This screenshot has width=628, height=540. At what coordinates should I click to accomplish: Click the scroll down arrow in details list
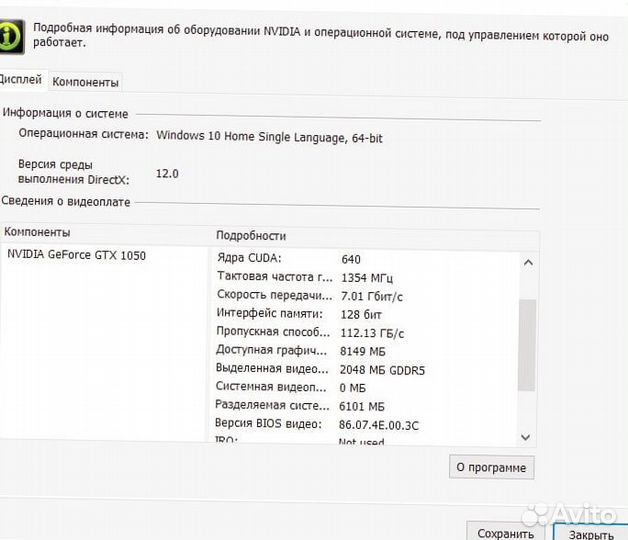click(x=526, y=437)
